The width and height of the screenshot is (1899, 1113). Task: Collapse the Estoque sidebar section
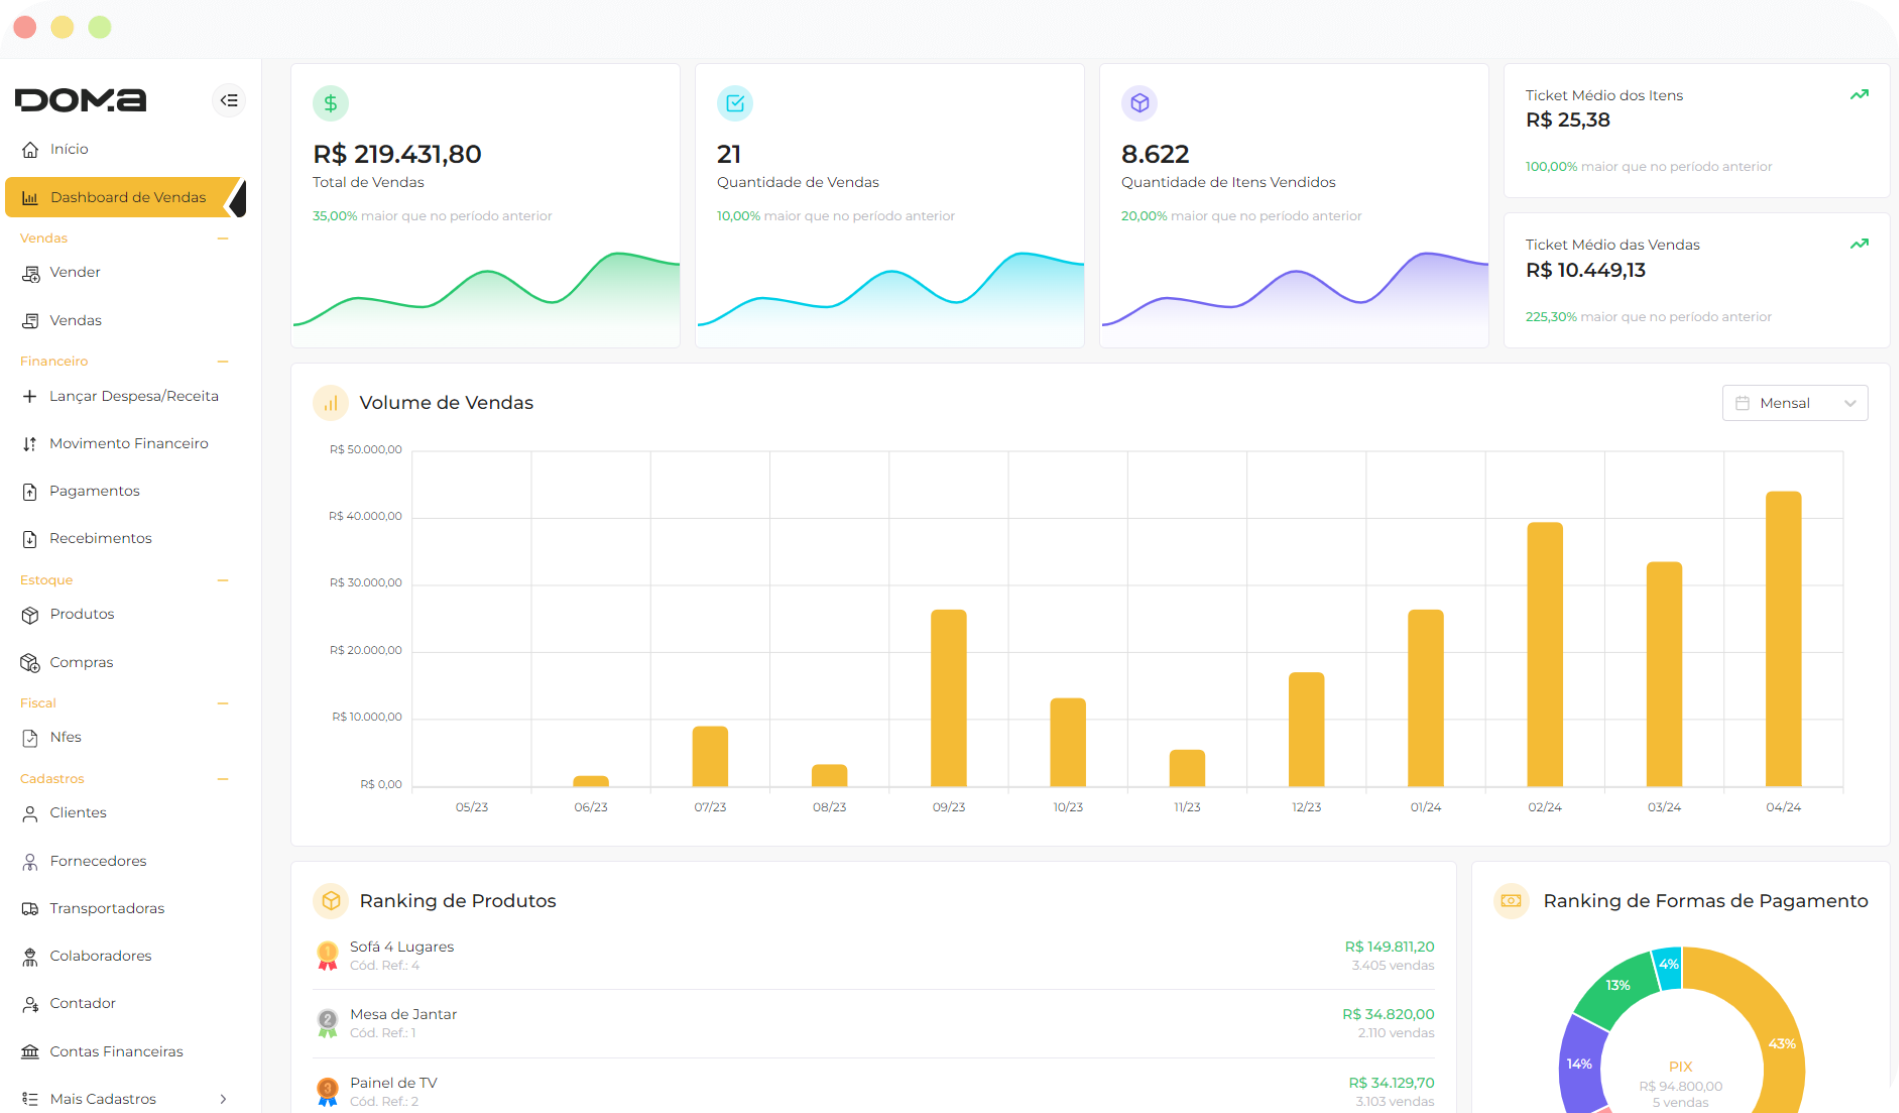[x=223, y=580]
